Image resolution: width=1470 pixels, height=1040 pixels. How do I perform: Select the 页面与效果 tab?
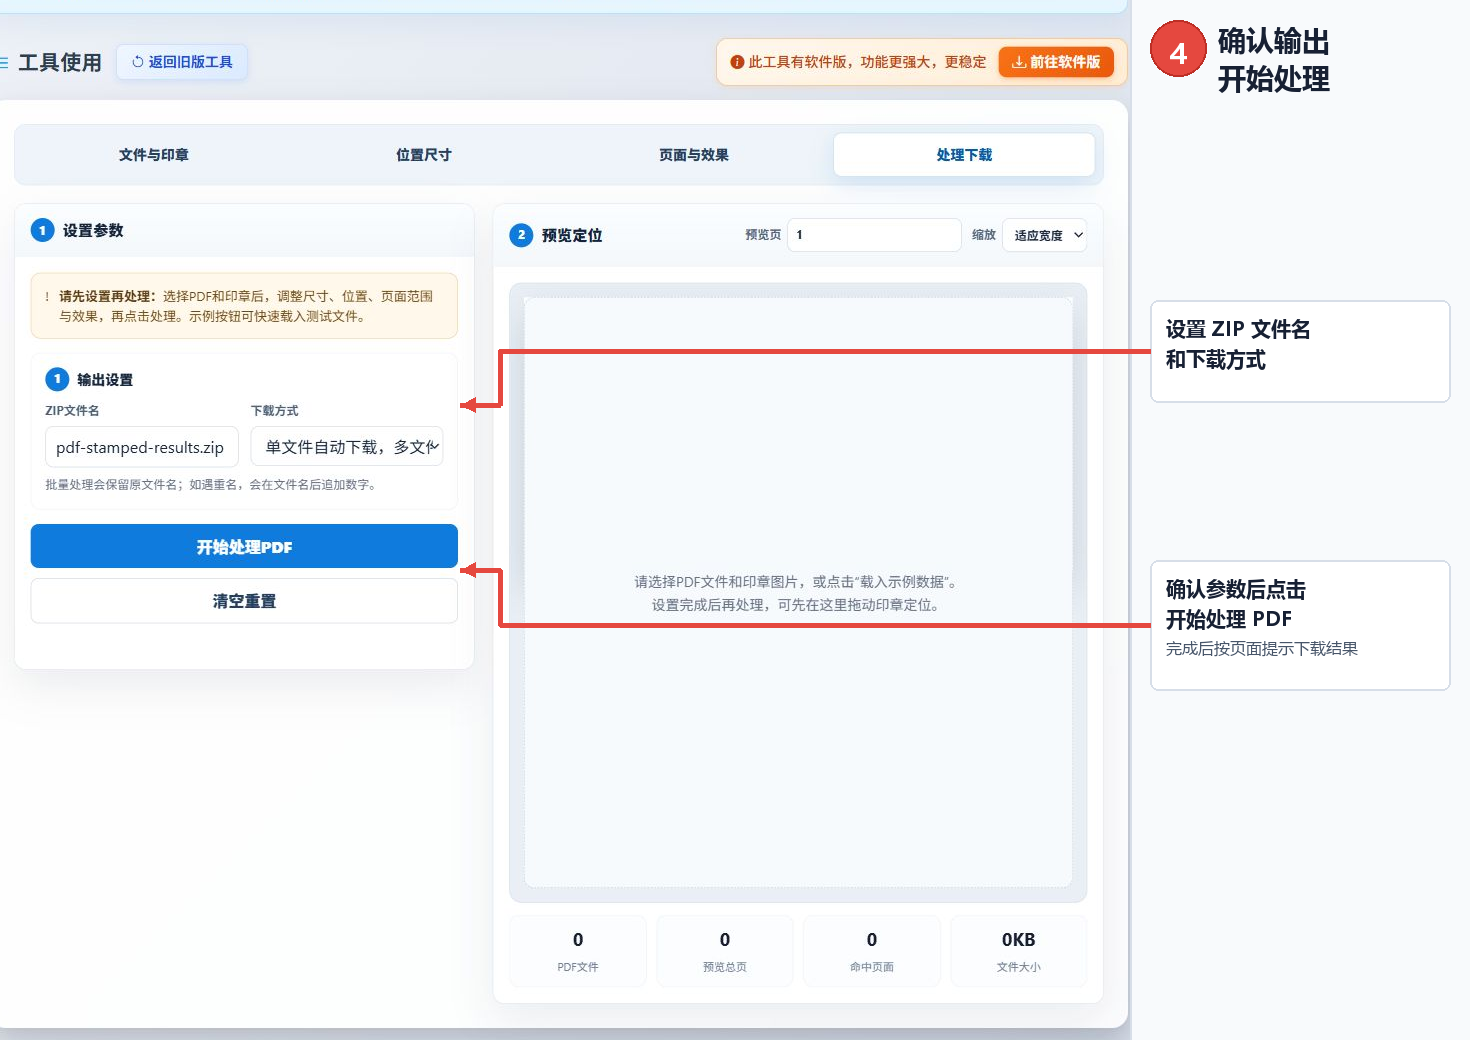click(694, 155)
